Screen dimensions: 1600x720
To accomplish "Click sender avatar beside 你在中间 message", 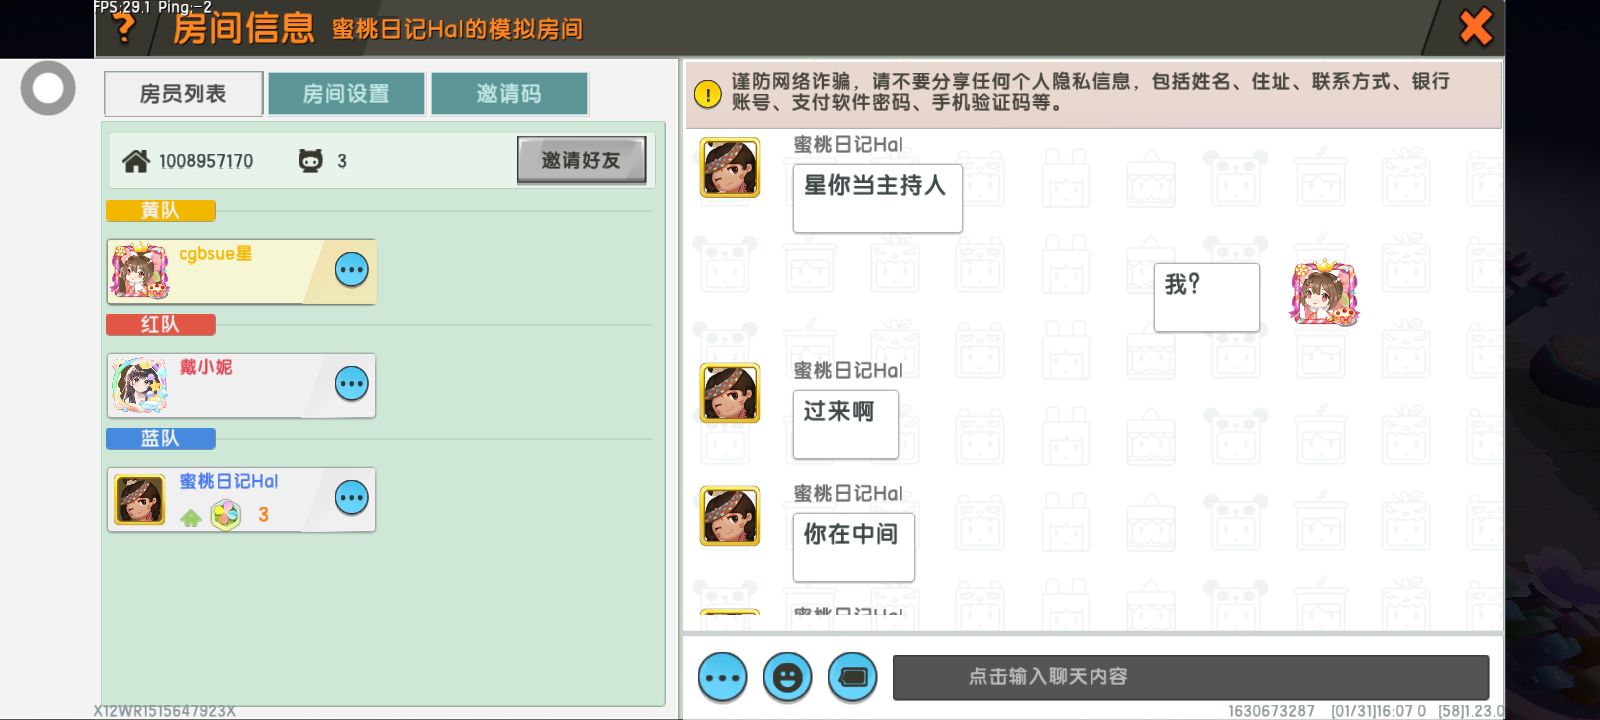I will 730,517.
